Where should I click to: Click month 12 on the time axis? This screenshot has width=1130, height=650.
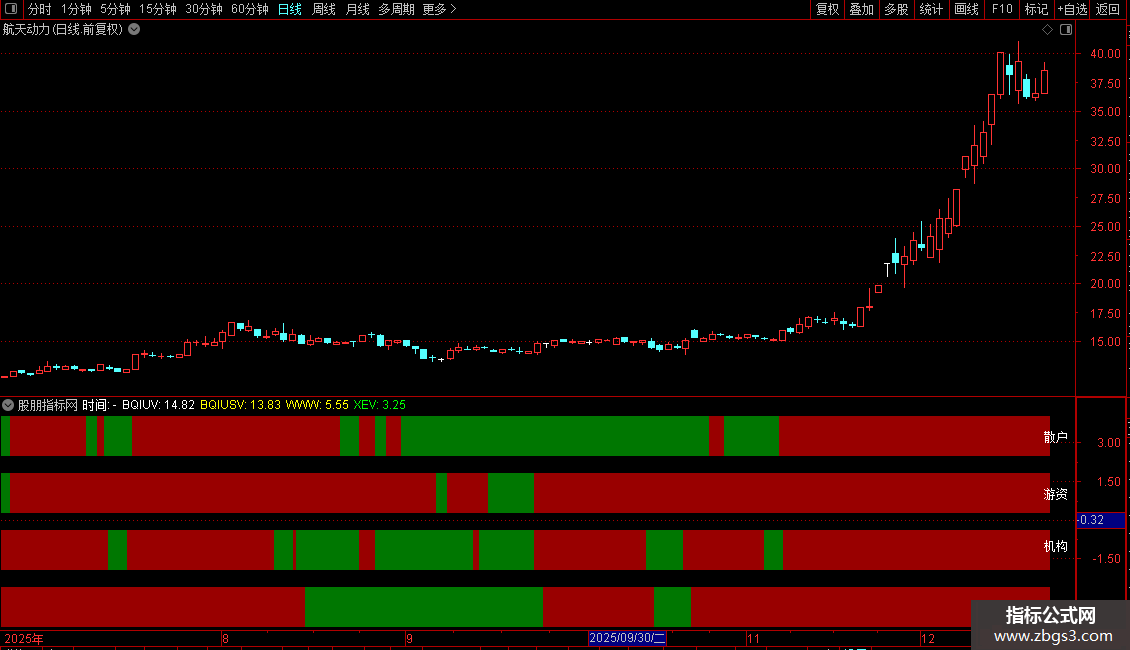pos(927,638)
